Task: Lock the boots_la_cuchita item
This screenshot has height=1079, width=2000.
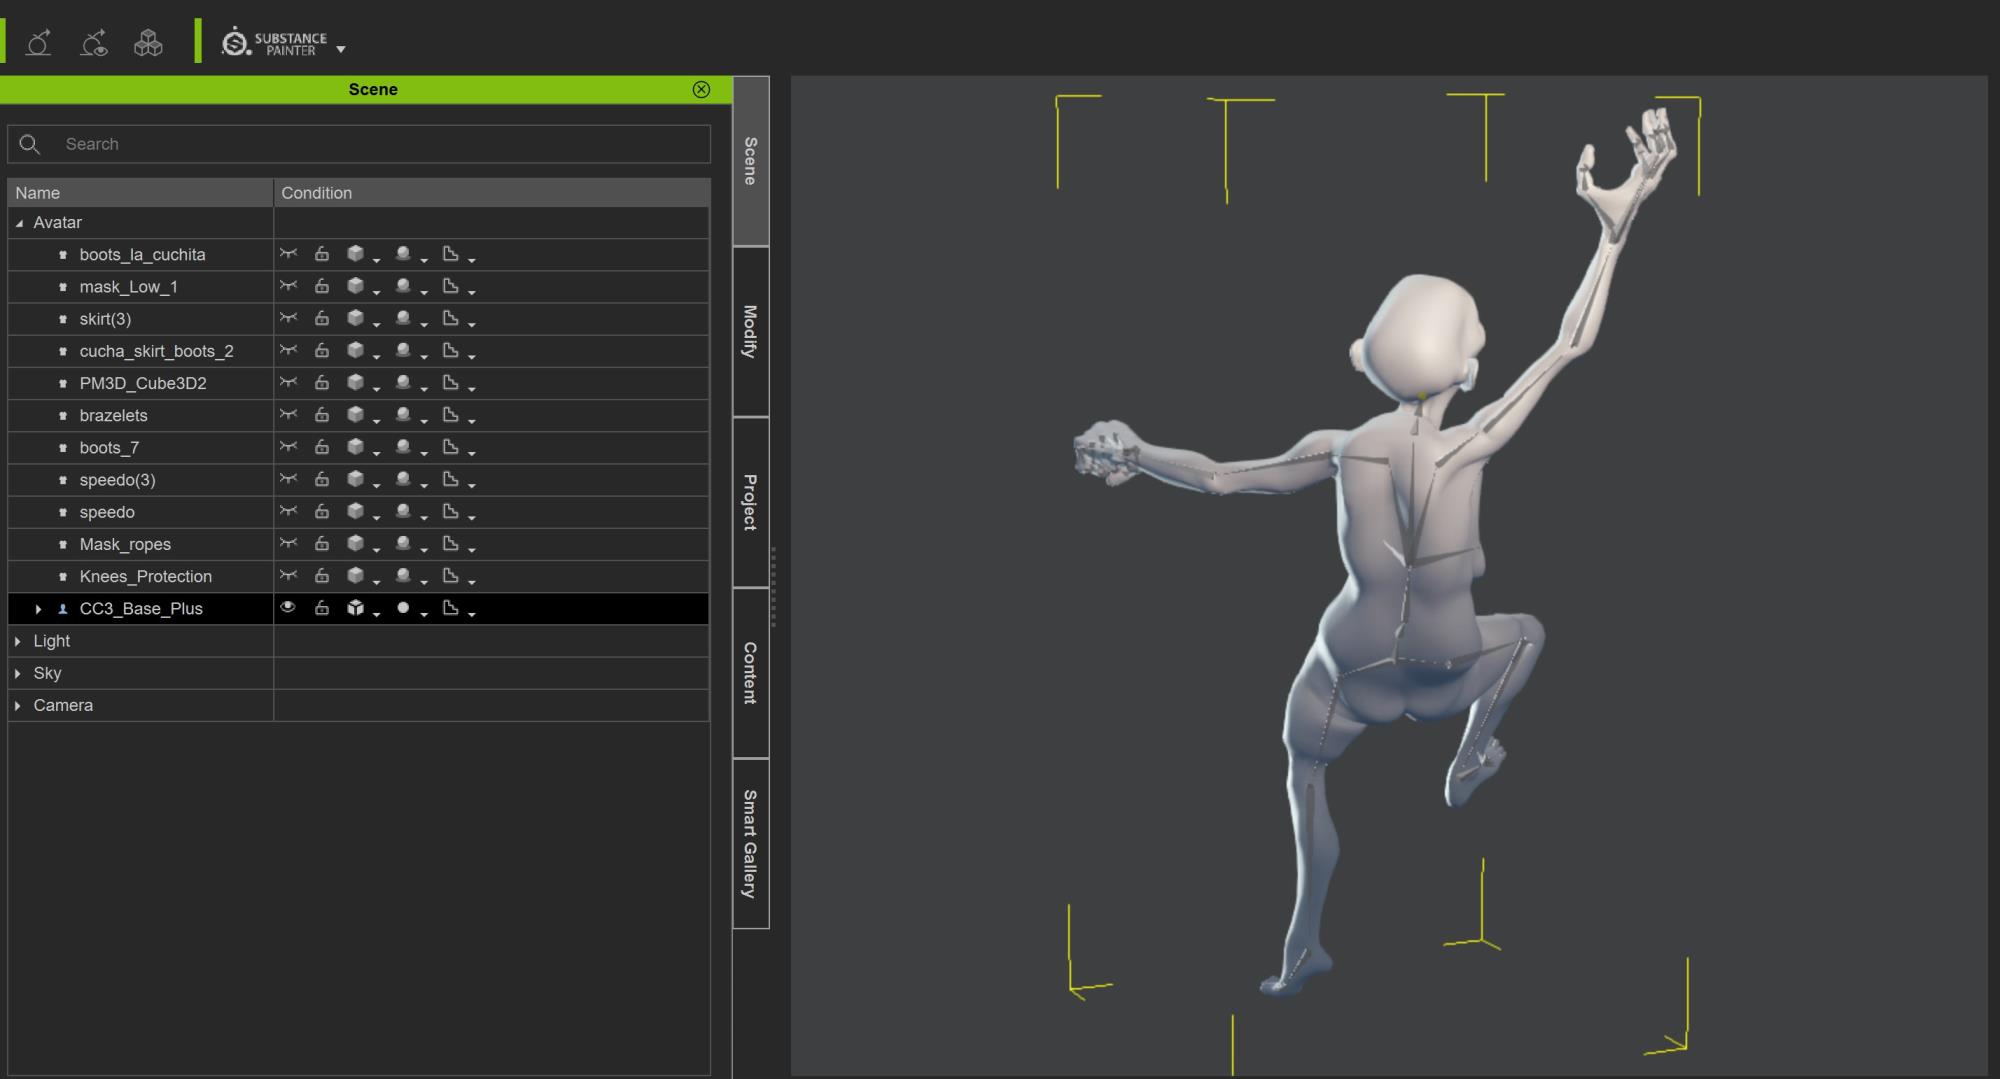Action: [322, 254]
